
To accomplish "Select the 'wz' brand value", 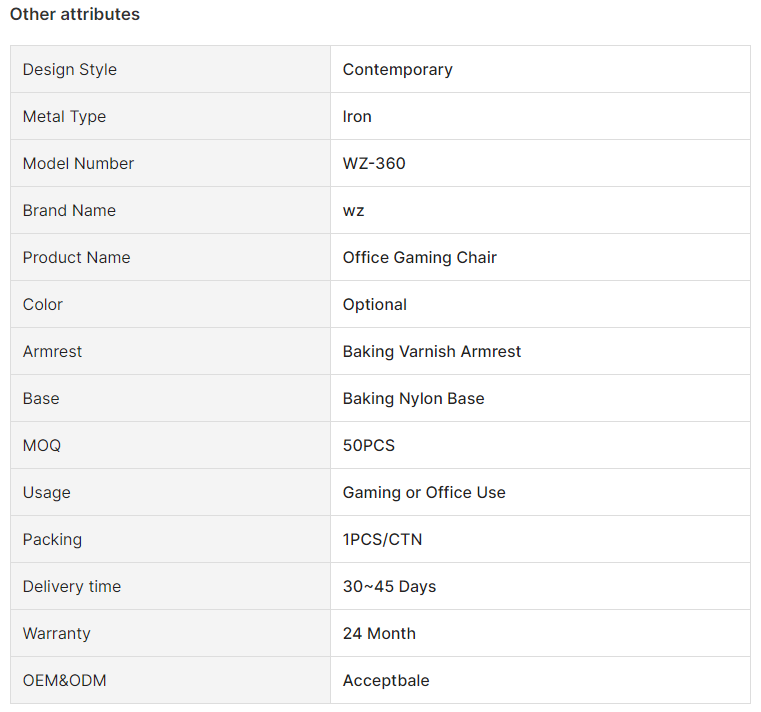I will tap(353, 211).
